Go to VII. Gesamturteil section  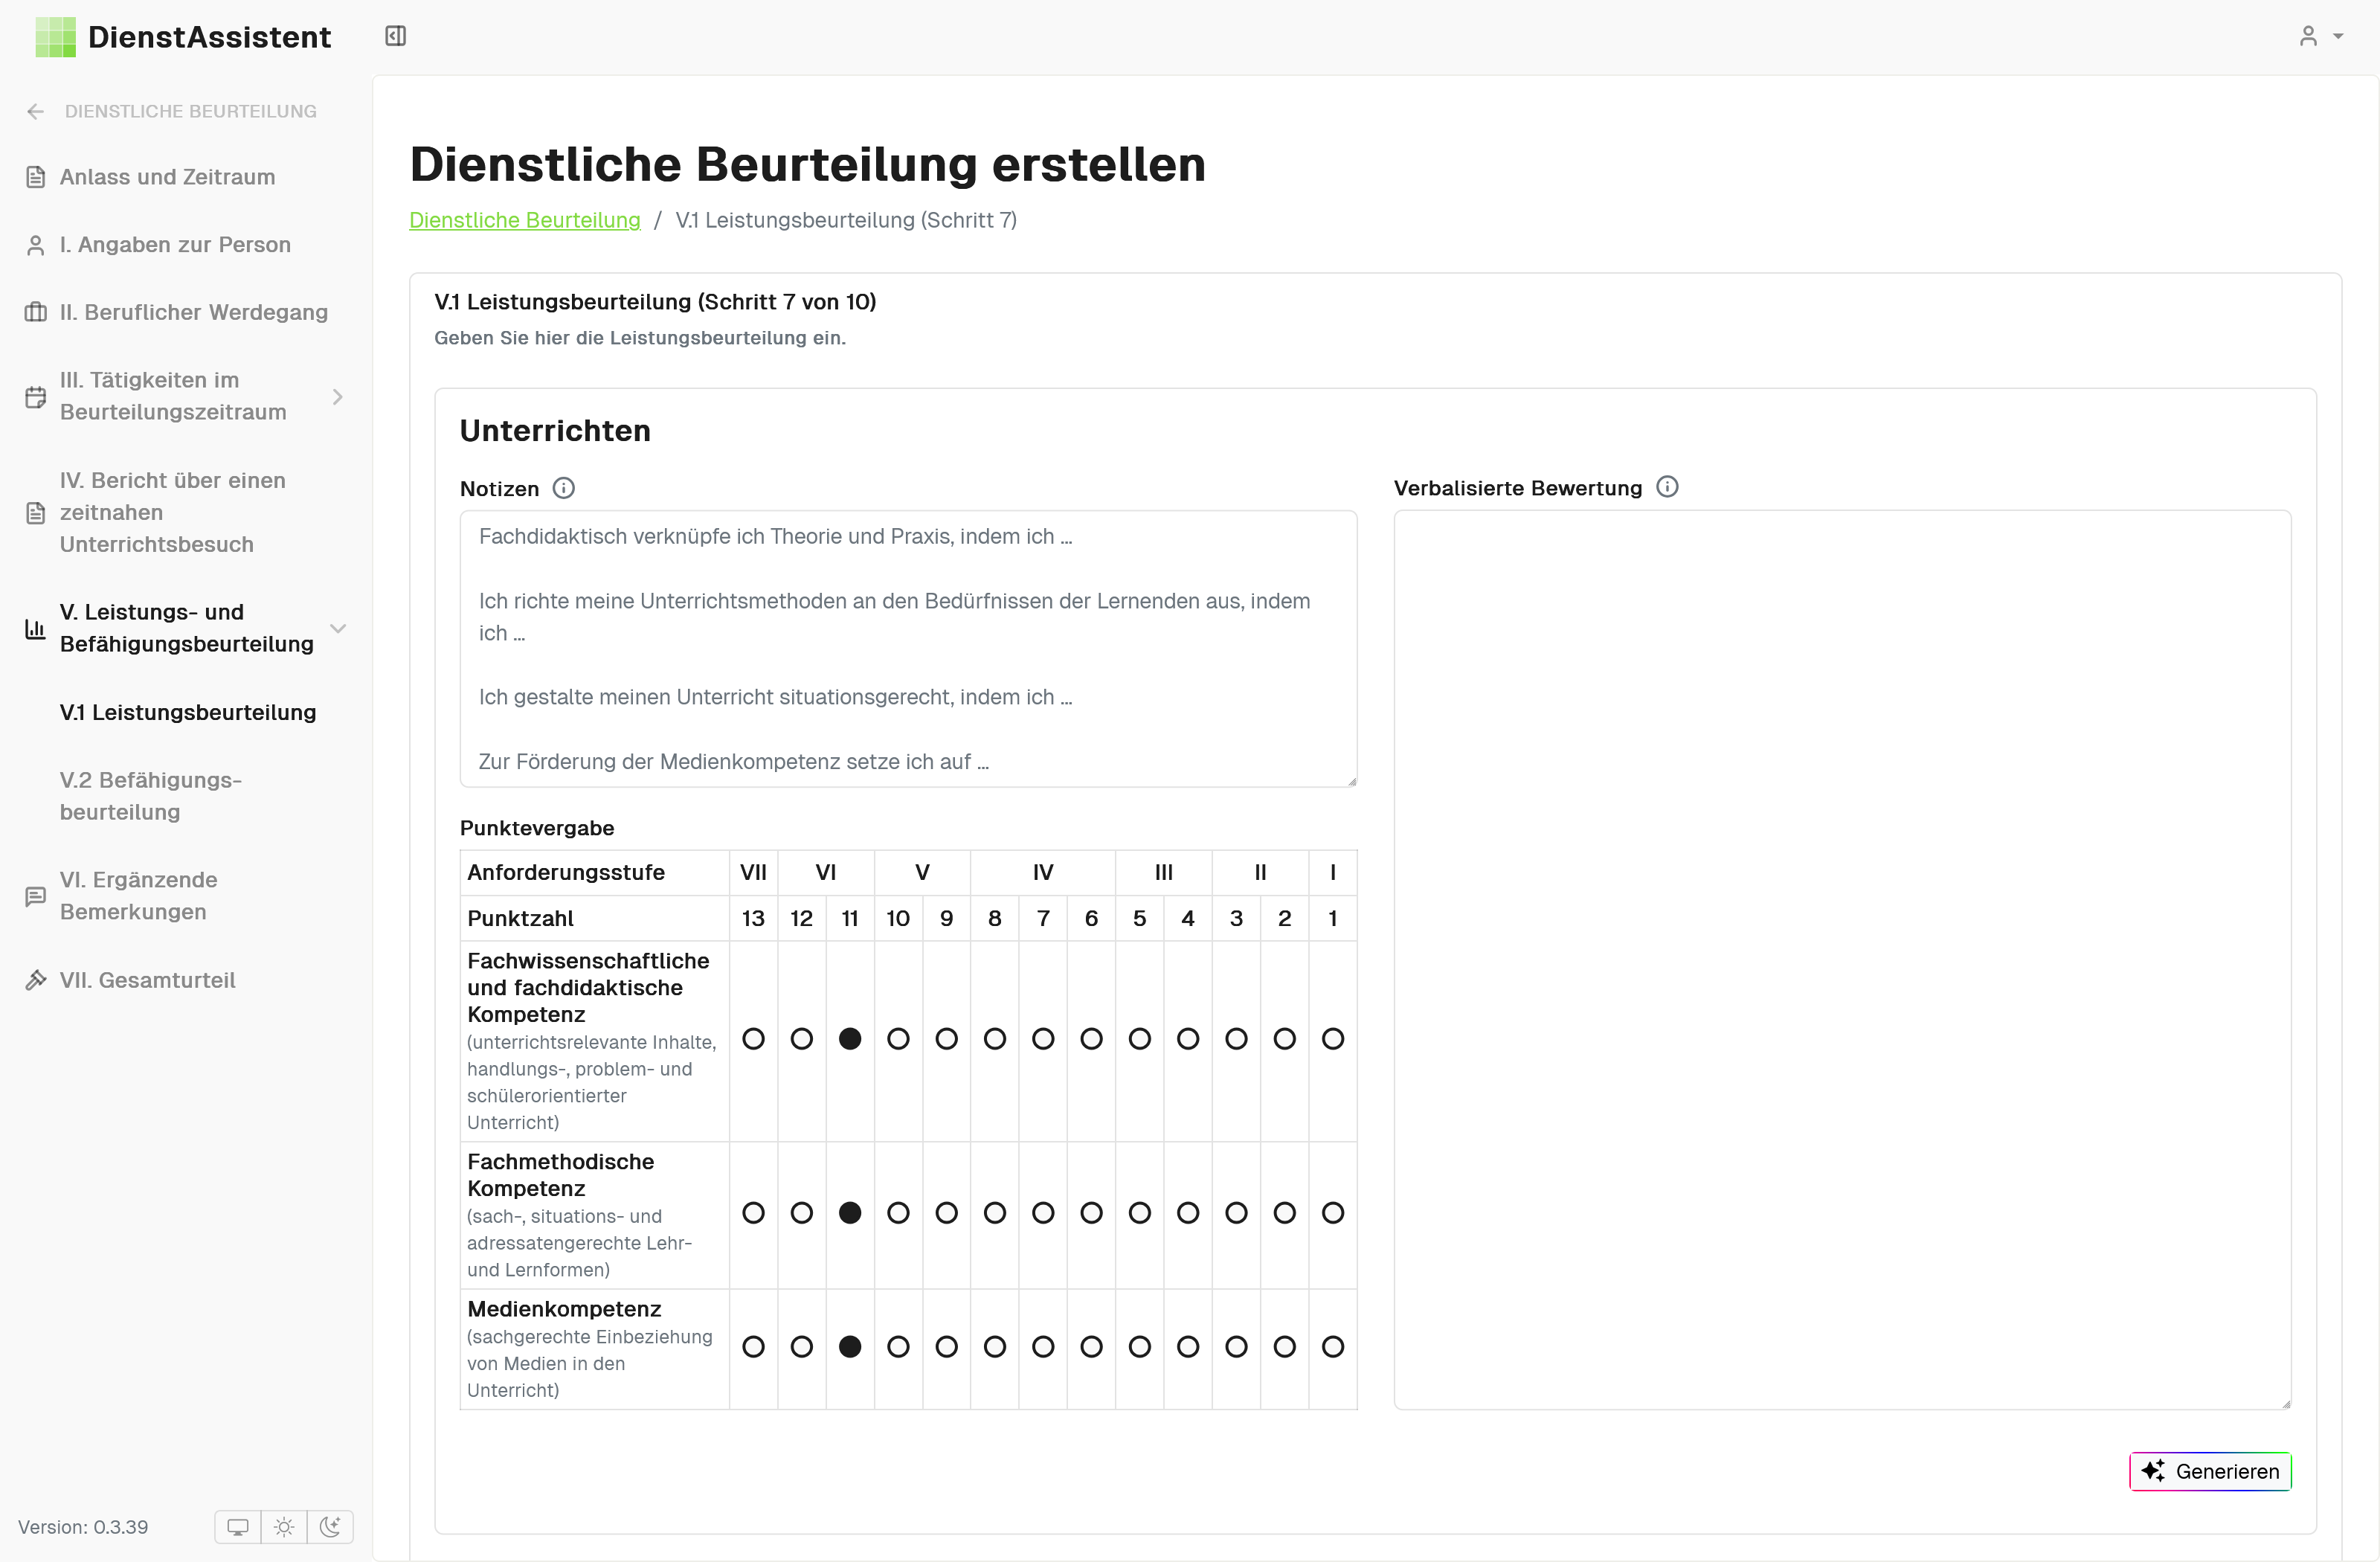click(147, 980)
